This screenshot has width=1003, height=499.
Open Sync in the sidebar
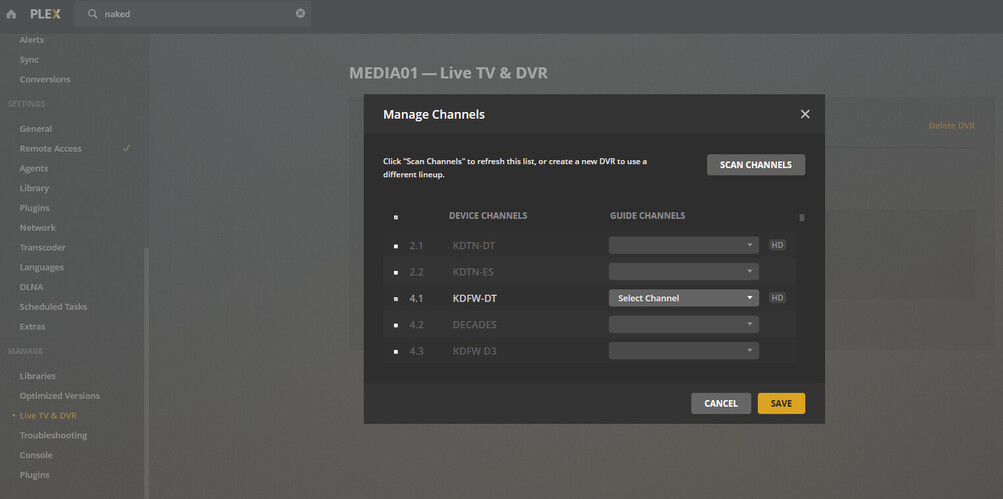coord(29,59)
